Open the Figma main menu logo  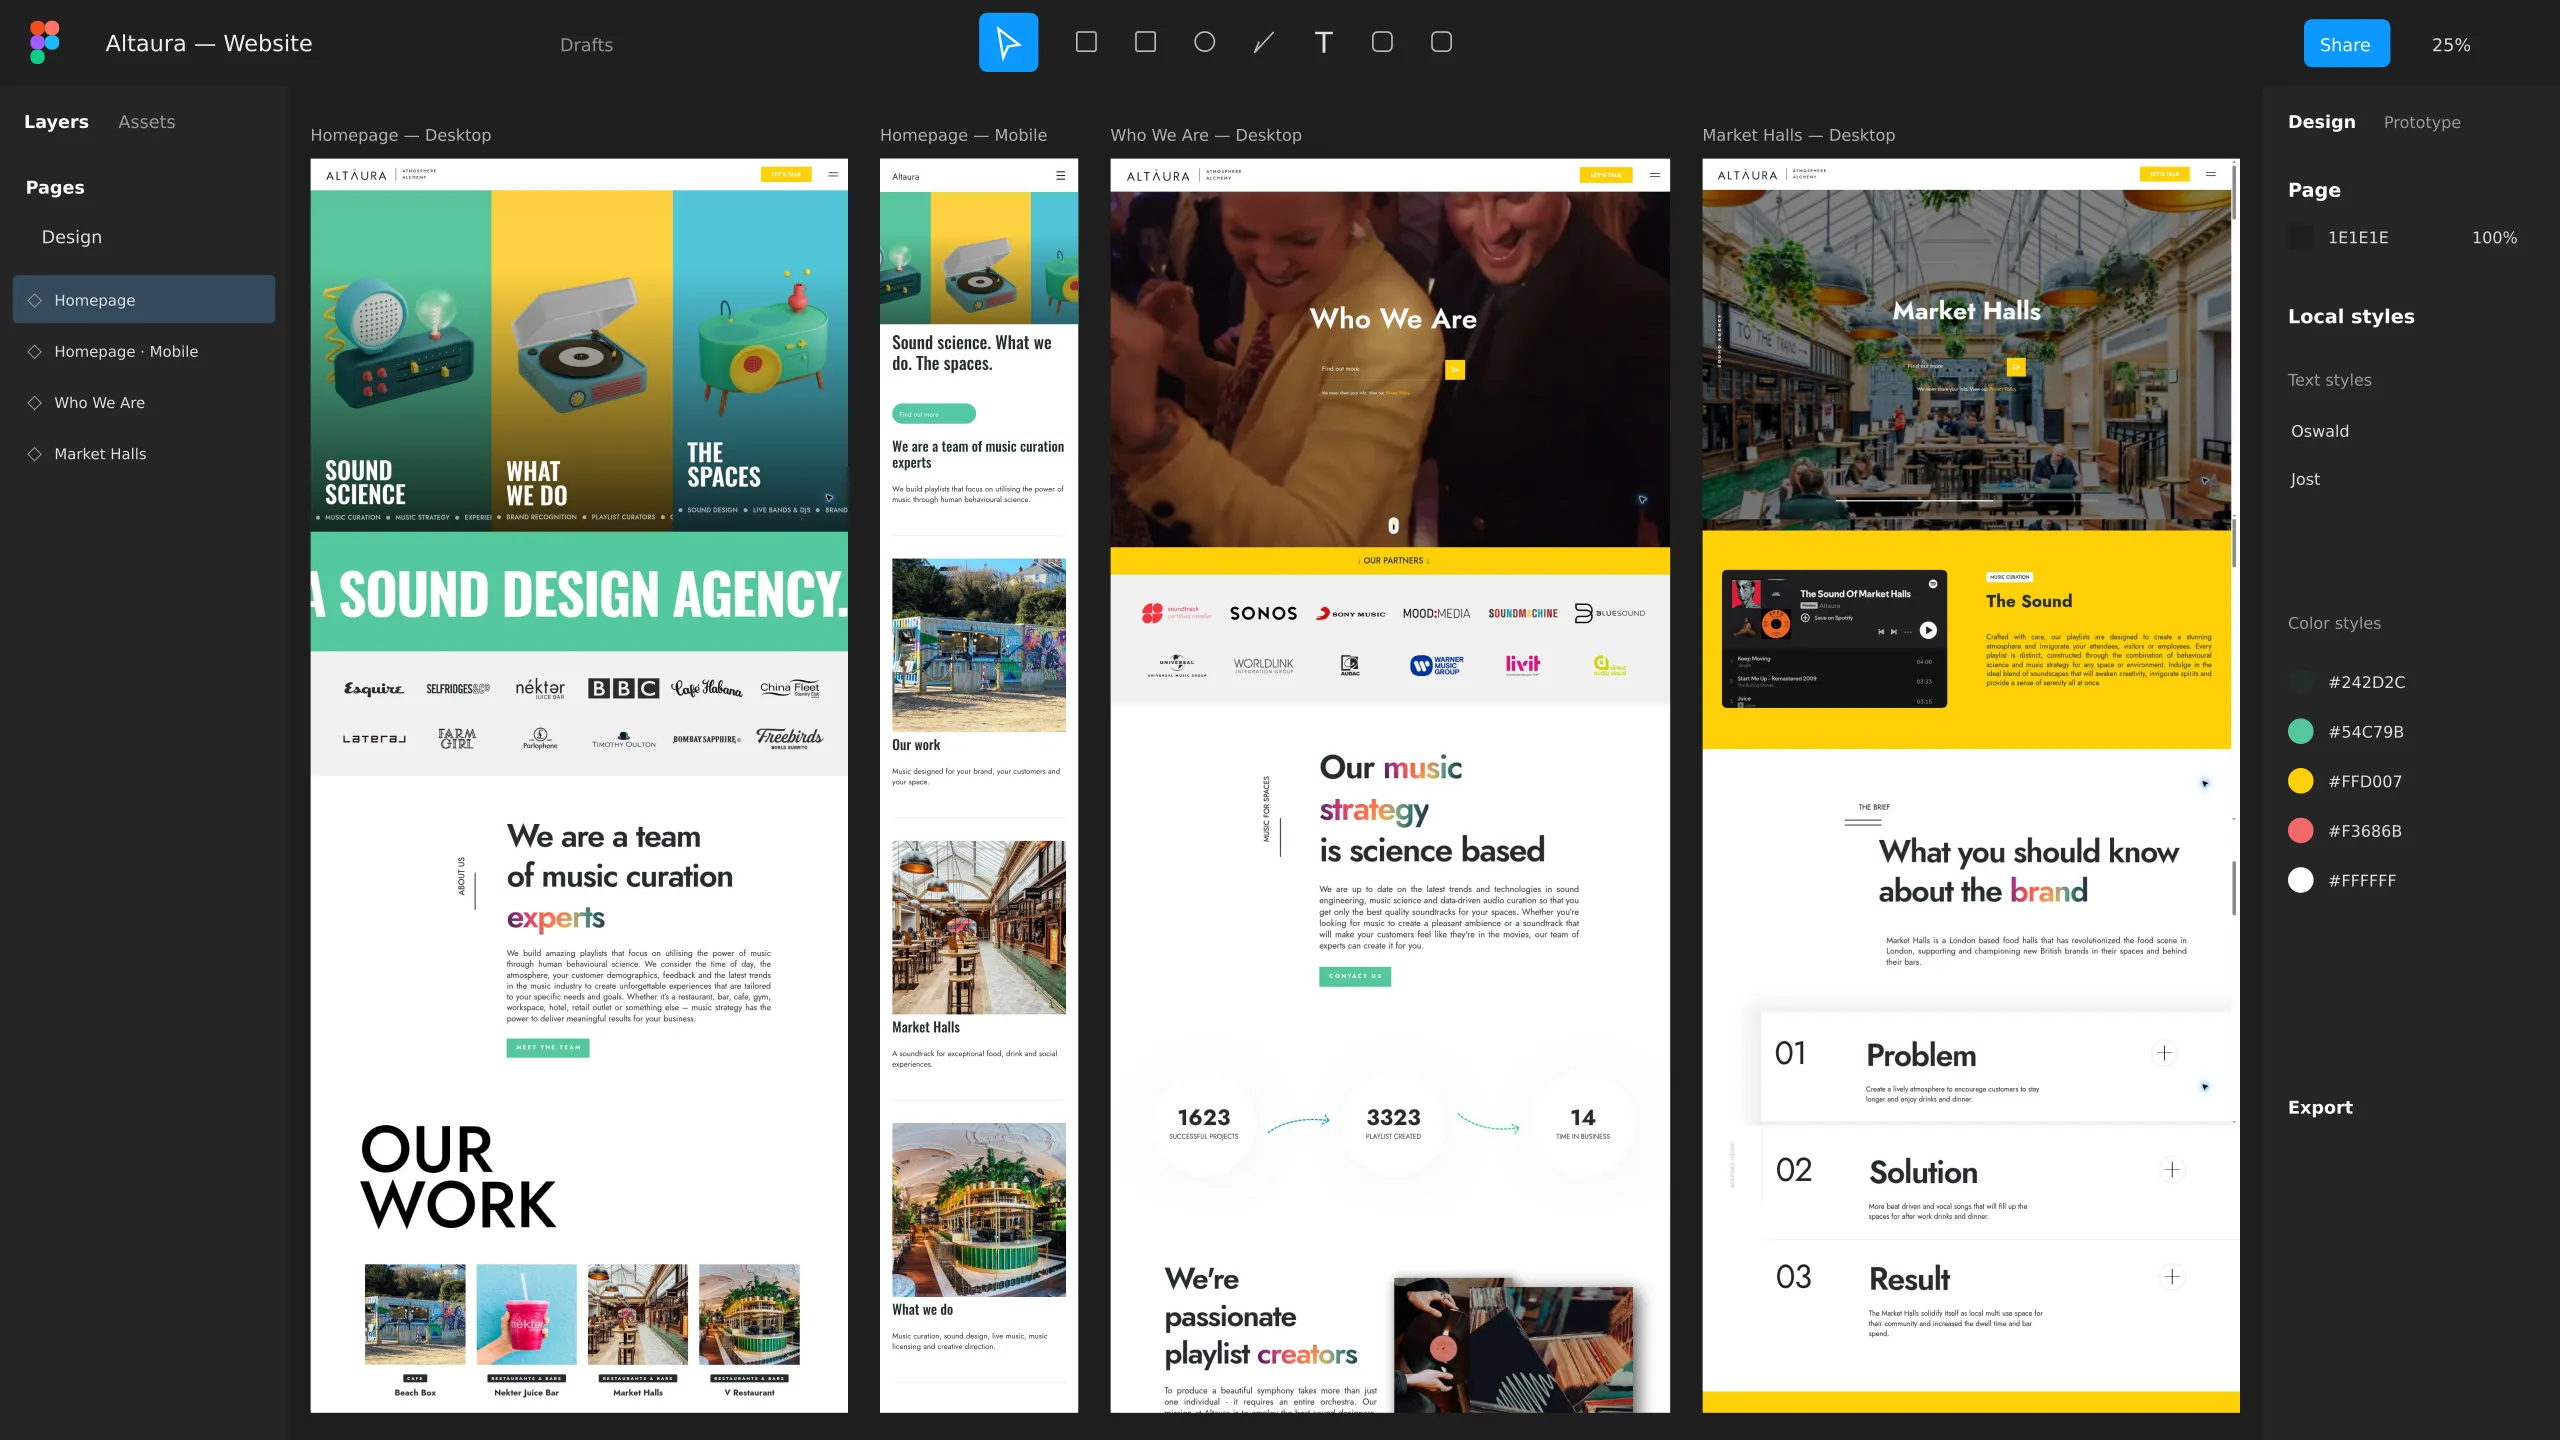coord(45,43)
